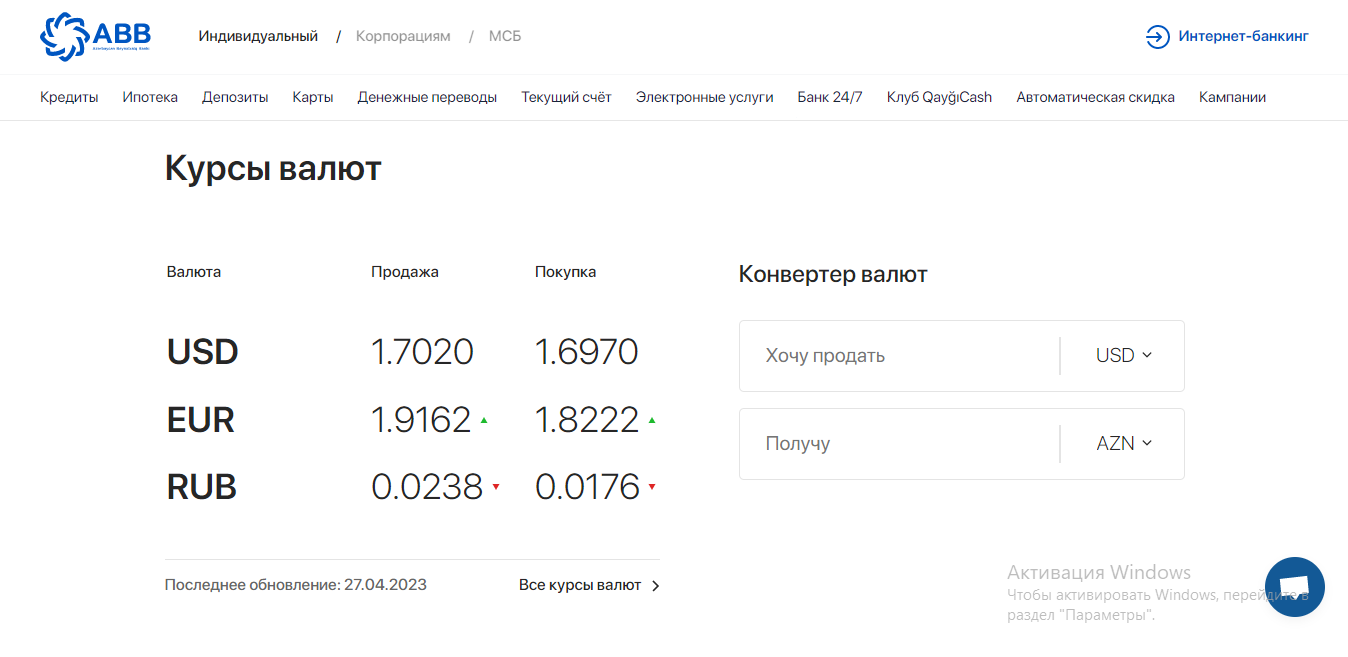
Task: Open the Карты menu item
Action: [313, 98]
